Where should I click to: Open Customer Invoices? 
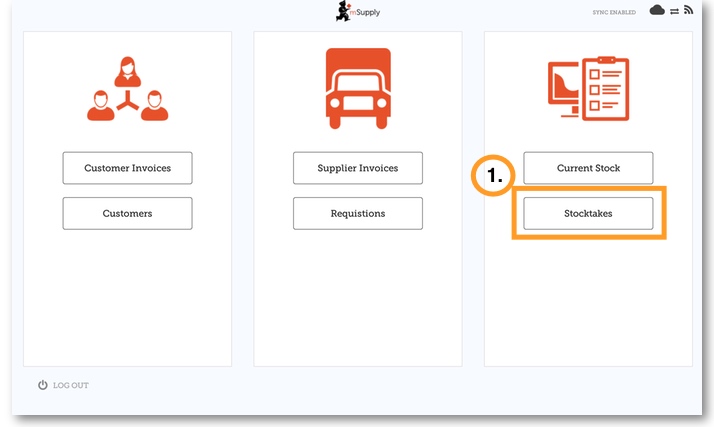(x=127, y=168)
